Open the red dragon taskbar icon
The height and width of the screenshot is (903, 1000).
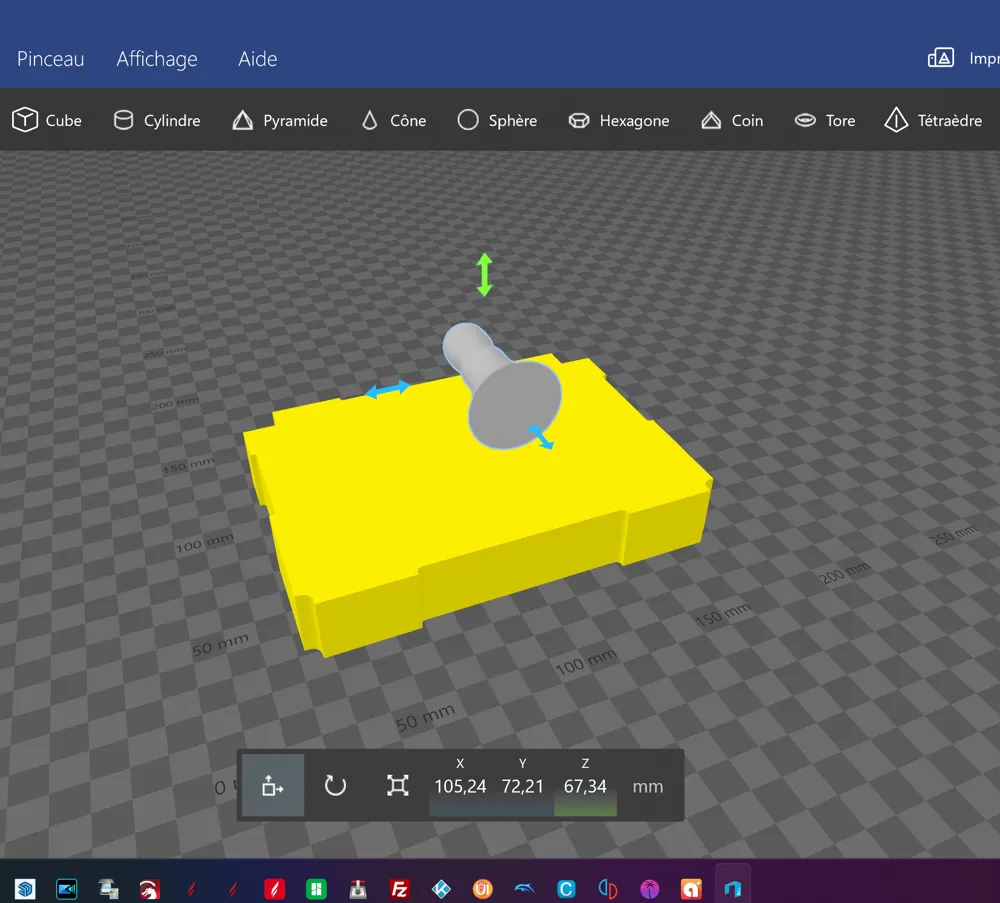coord(150,888)
